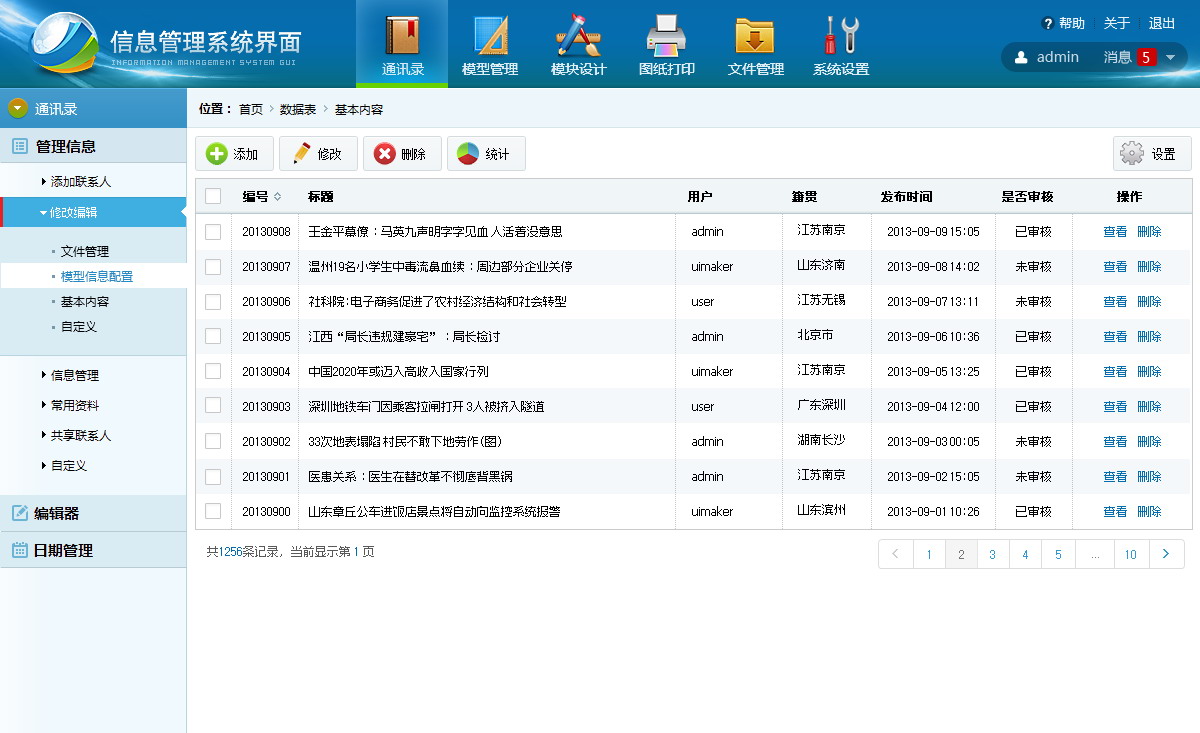Sort the table by 编号 column arrow
Screen dimensions: 1200x733
pos(278,196)
